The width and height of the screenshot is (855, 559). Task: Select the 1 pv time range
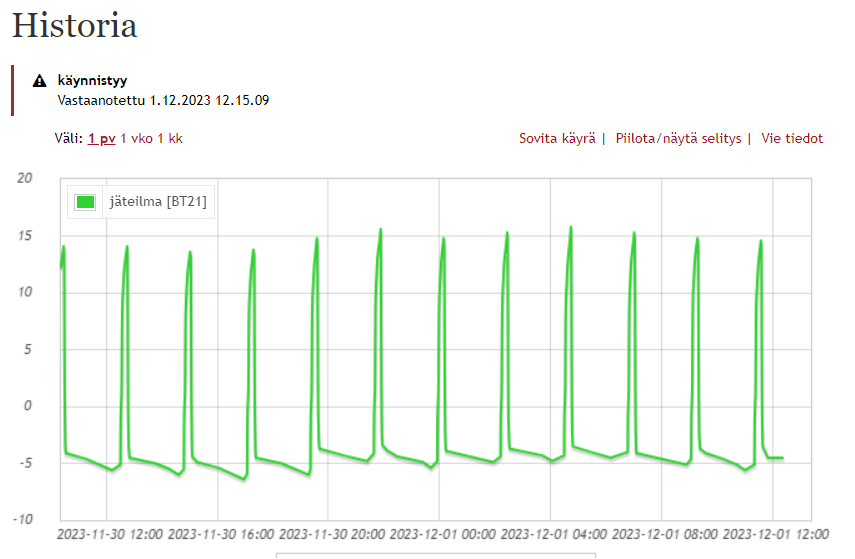101,139
